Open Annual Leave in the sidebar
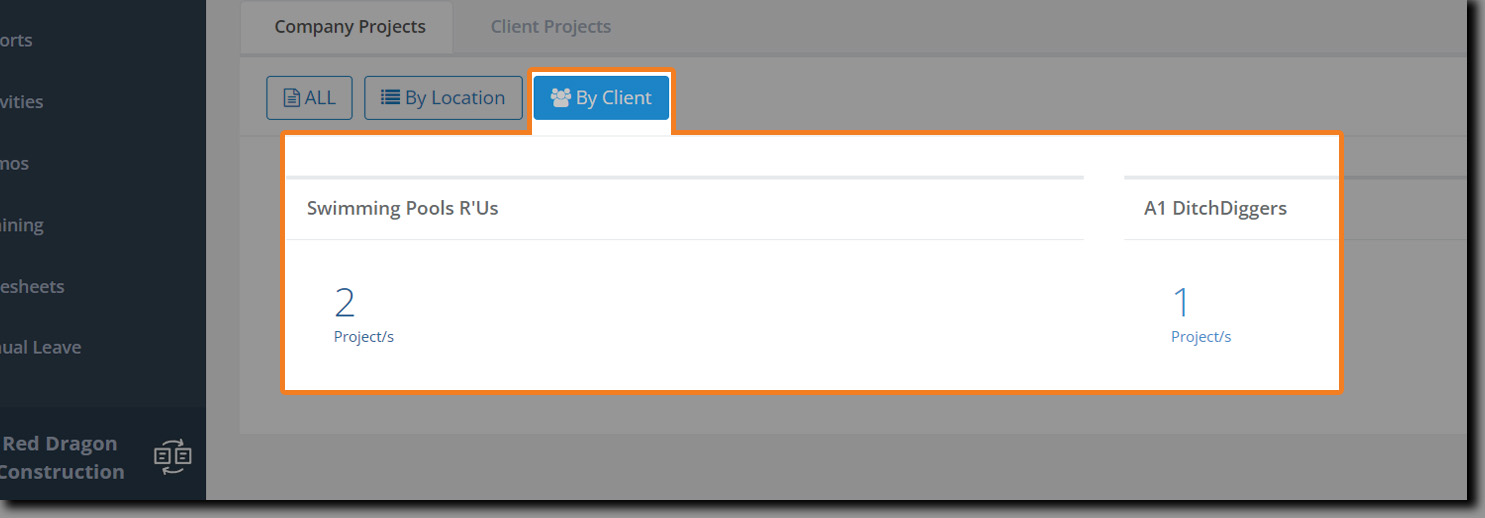This screenshot has width=1485, height=518. pos(40,347)
